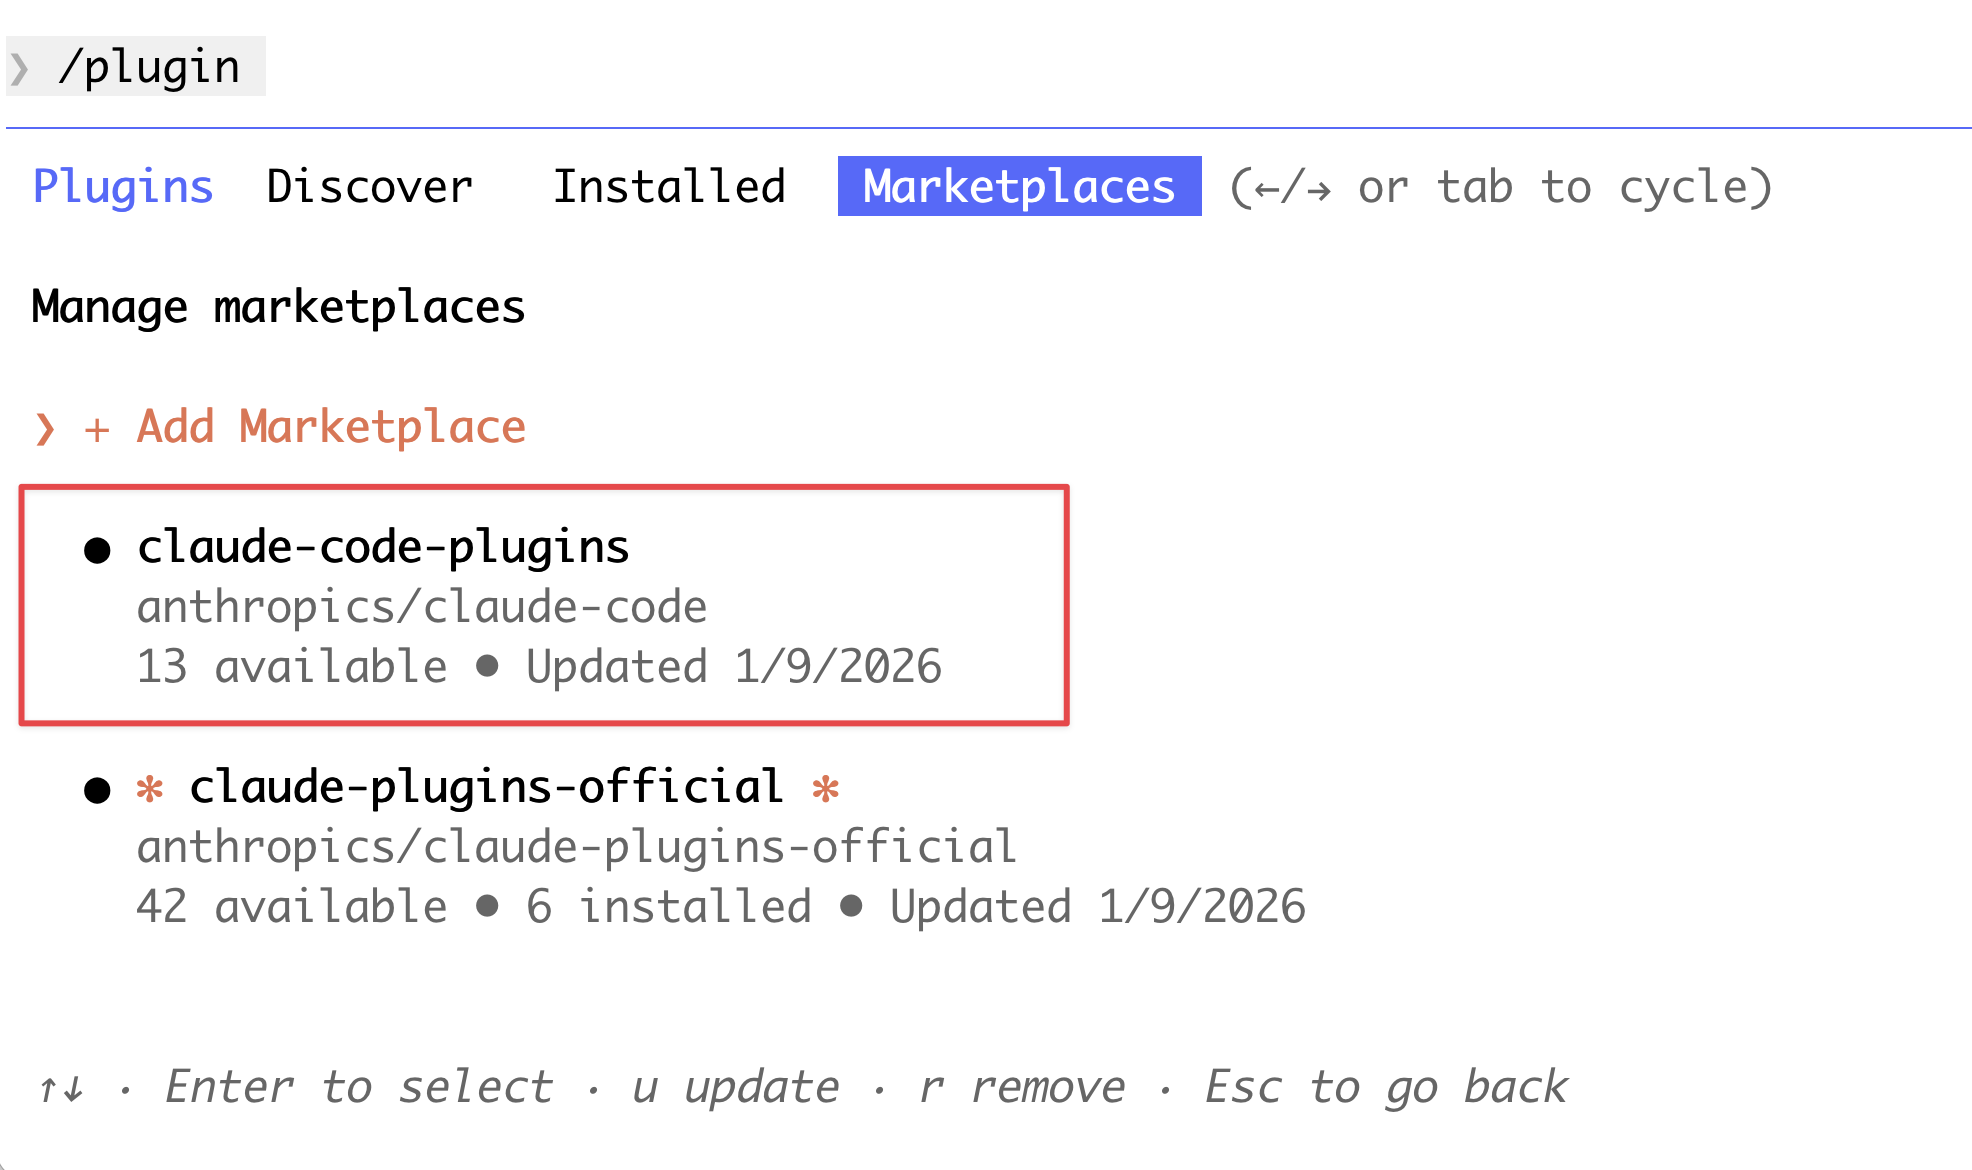The image size is (1972, 1170).
Task: Click the bullet next to claude-code-plugins
Action: tap(97, 550)
